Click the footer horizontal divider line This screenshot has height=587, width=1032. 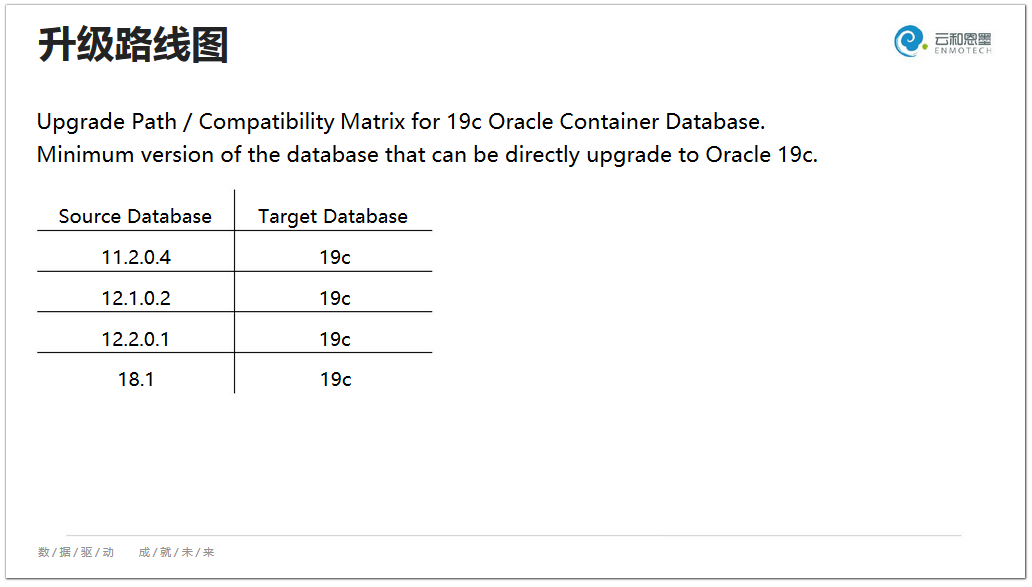point(513,536)
